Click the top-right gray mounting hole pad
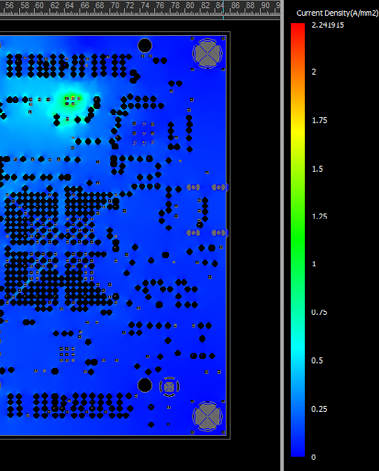Screen dimensions: 379x471 click(207, 54)
